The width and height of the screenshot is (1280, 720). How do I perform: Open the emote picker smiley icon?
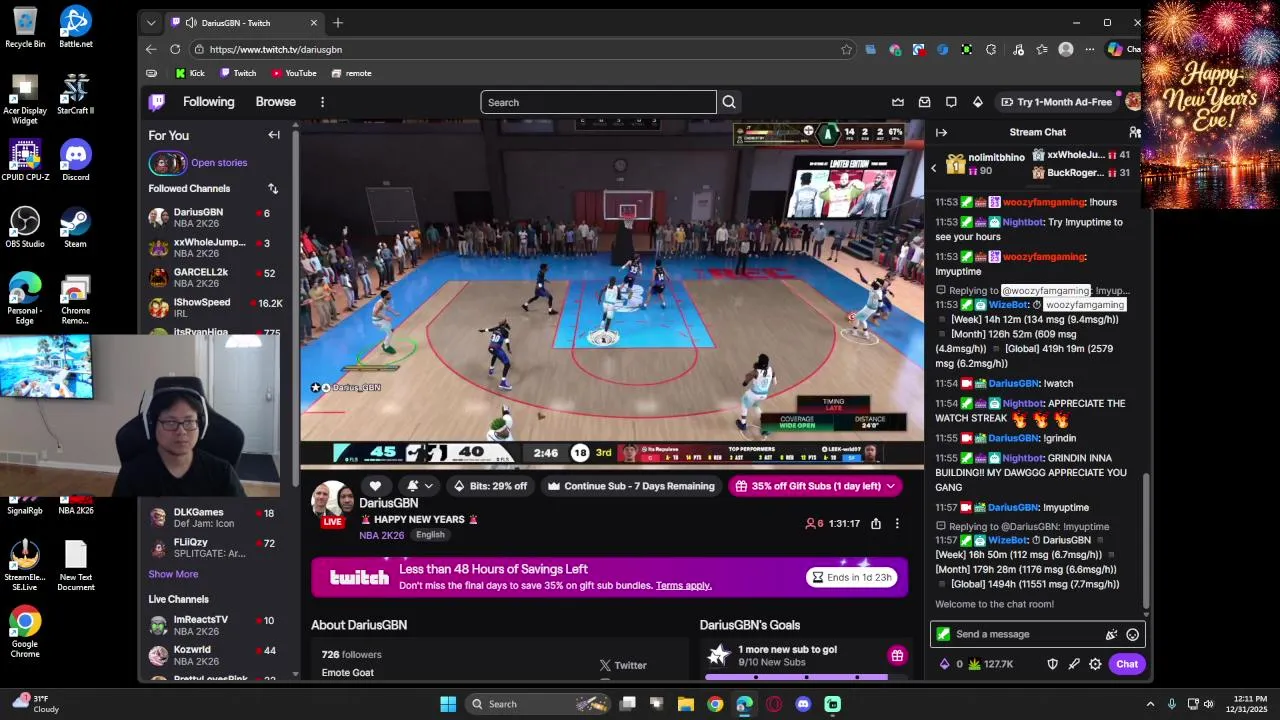1132,634
